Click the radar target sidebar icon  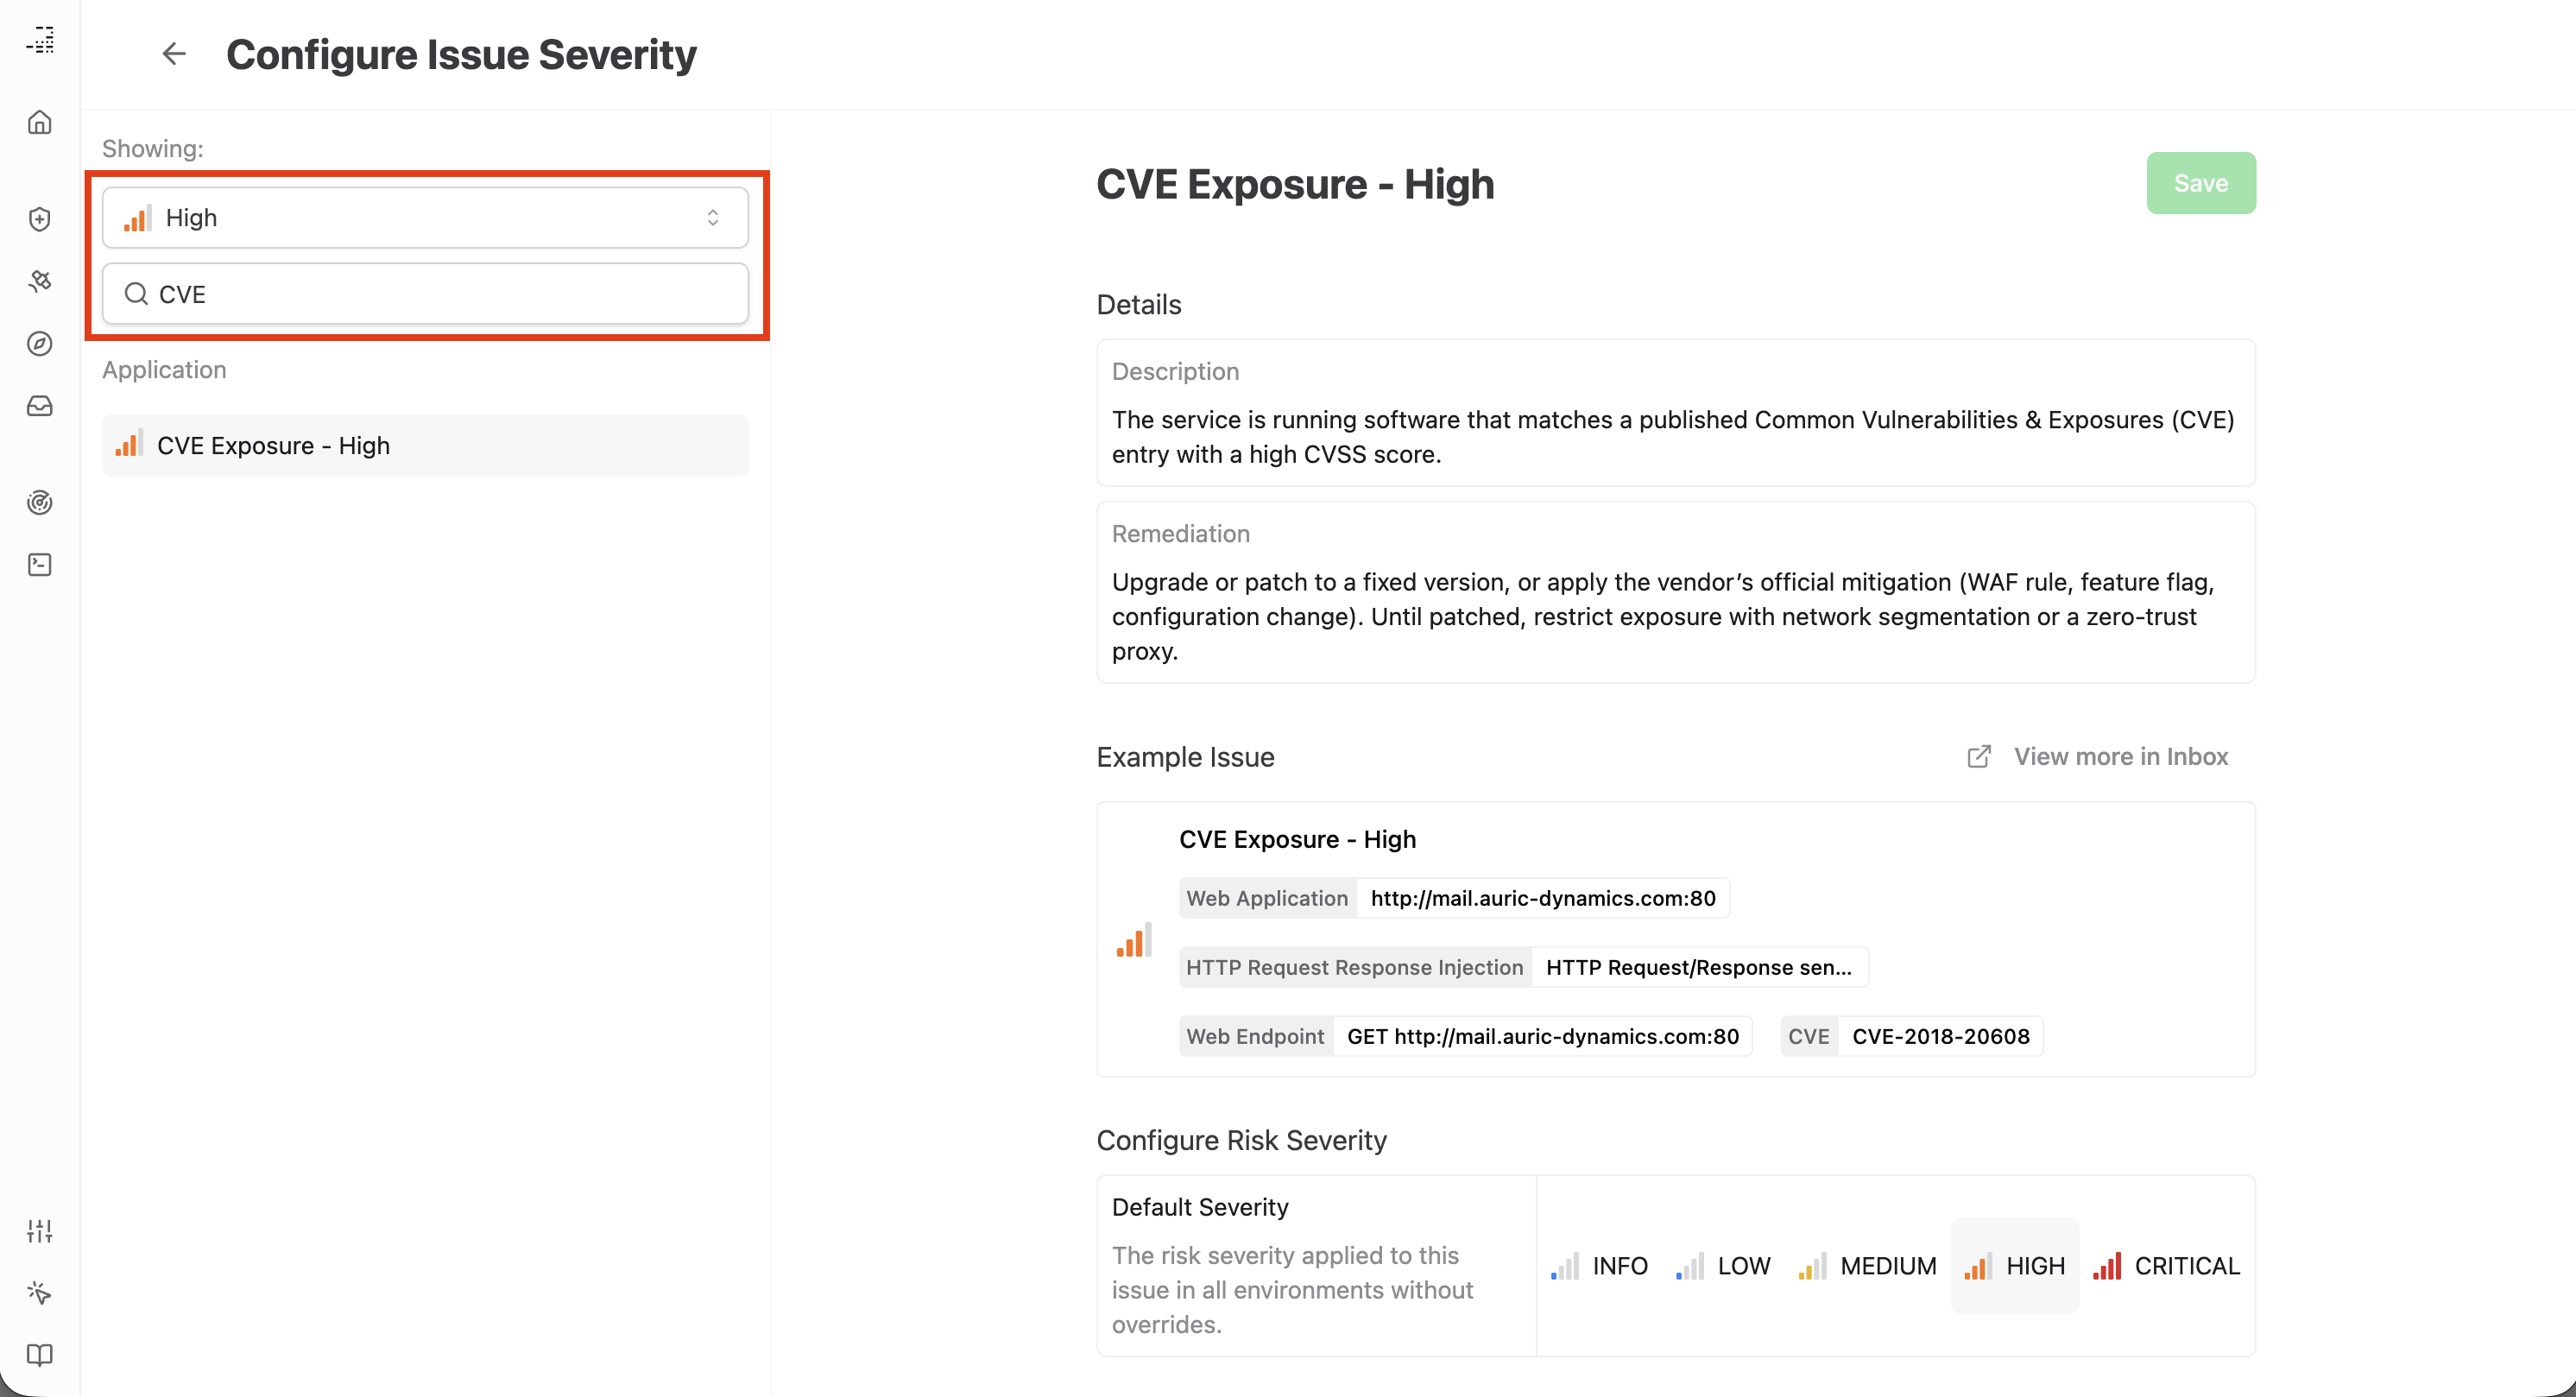pos(40,502)
